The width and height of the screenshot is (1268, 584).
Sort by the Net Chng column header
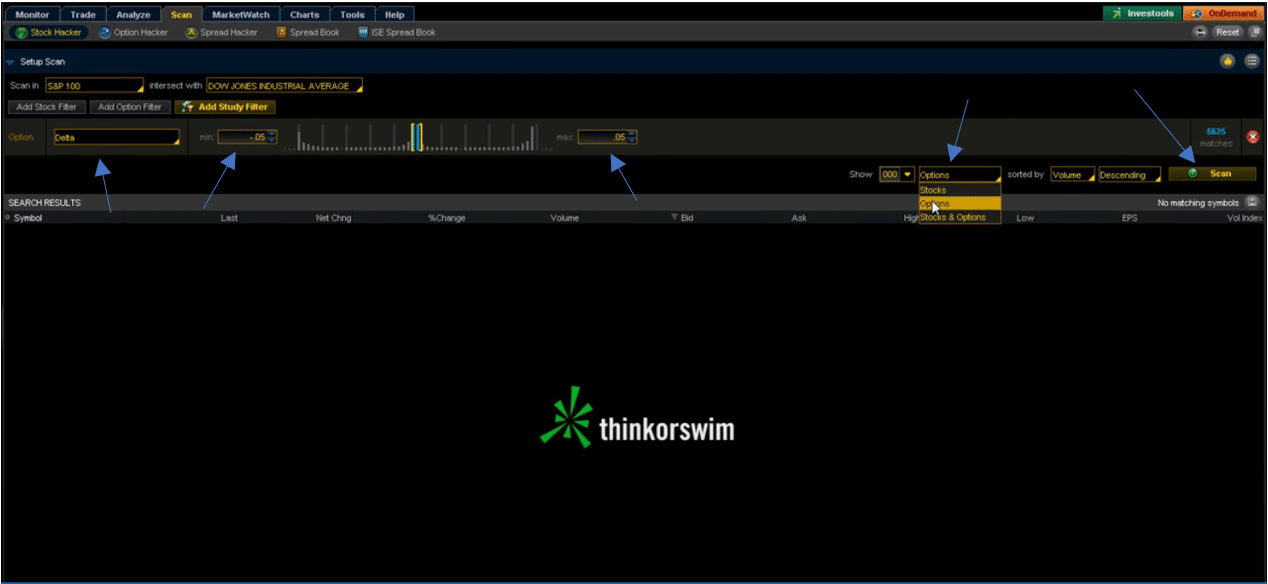pos(333,218)
